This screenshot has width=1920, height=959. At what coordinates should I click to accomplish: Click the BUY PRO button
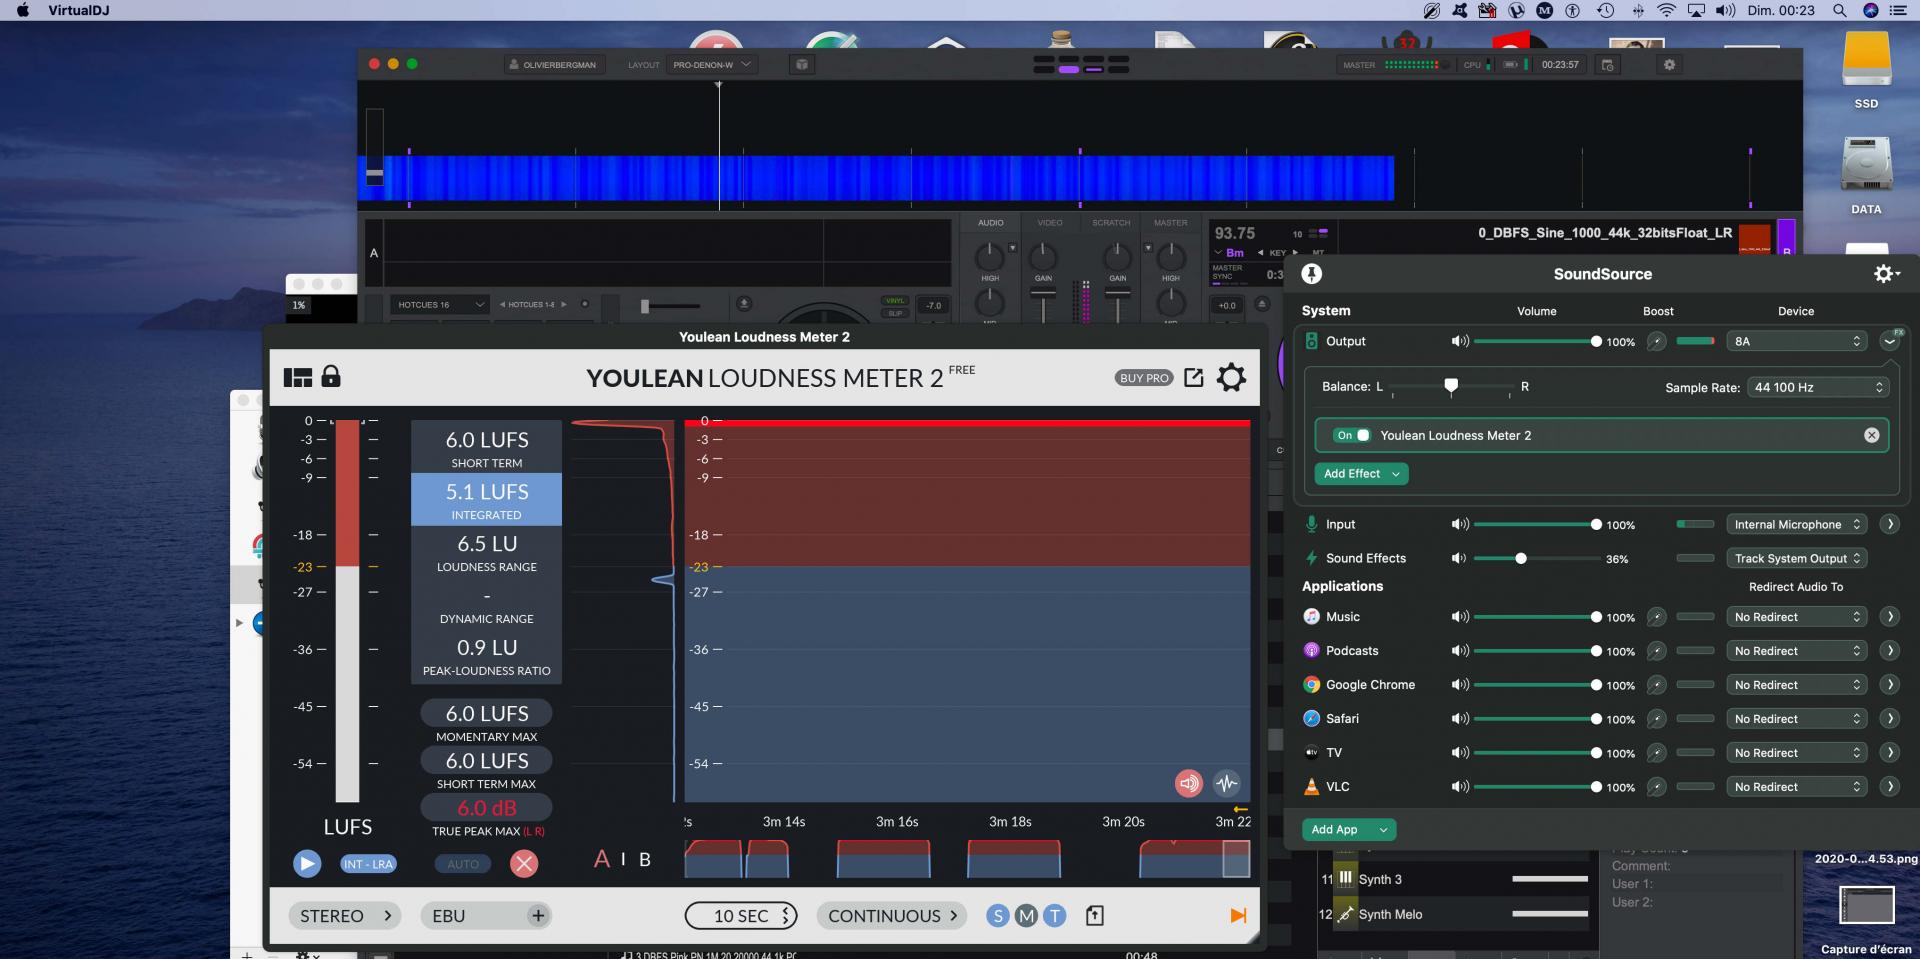pyautogui.click(x=1144, y=378)
